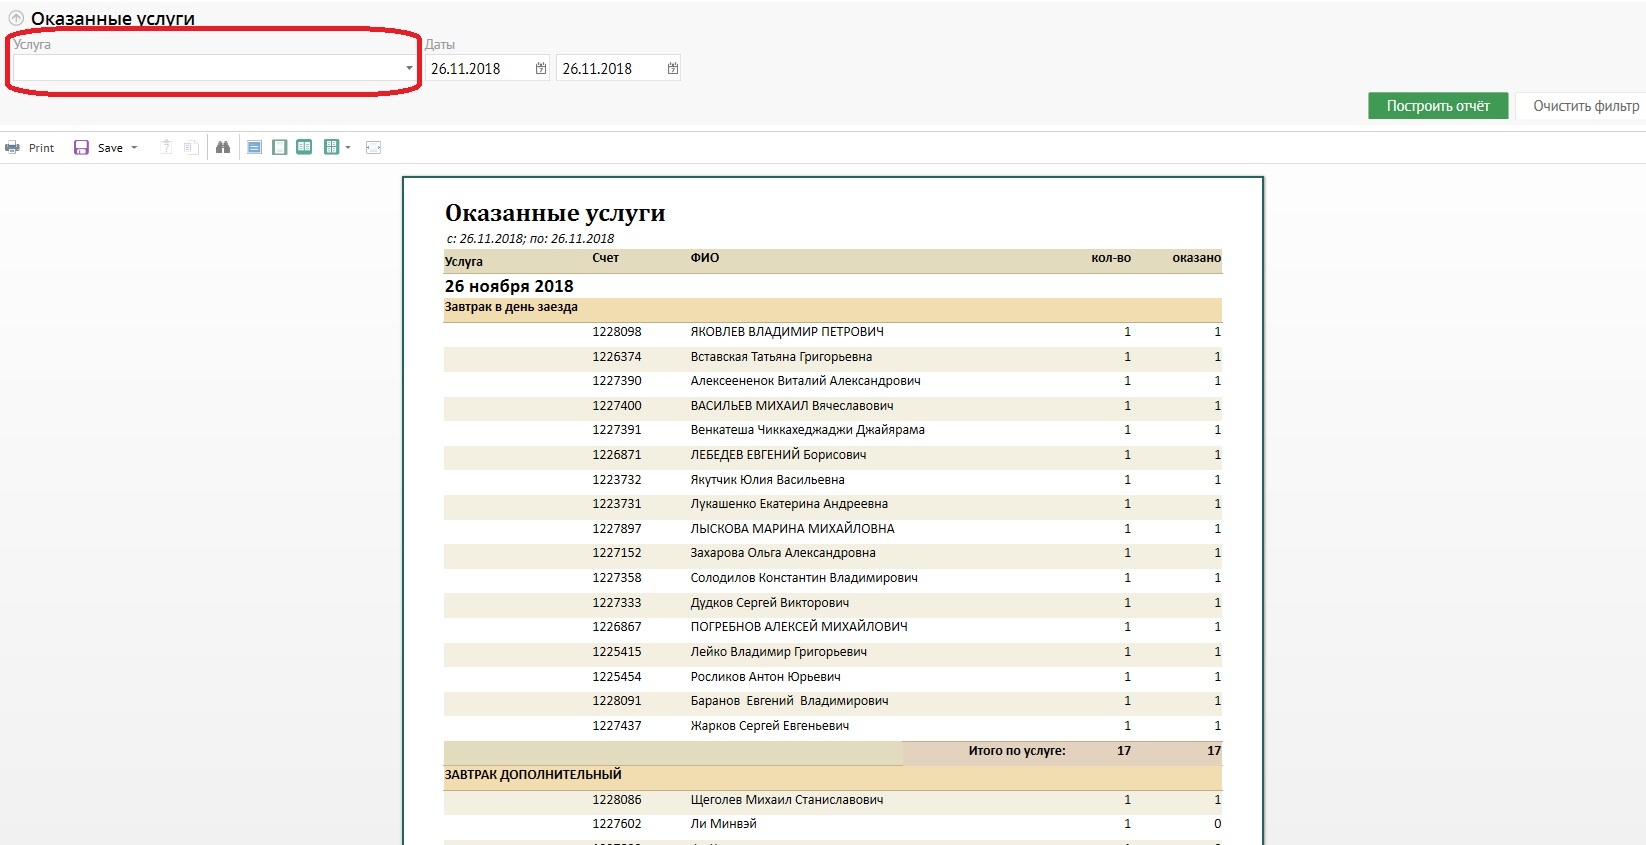Open the Save format dropdown arrow
Screen dimensions: 1646x845
pyautogui.click(x=134, y=148)
